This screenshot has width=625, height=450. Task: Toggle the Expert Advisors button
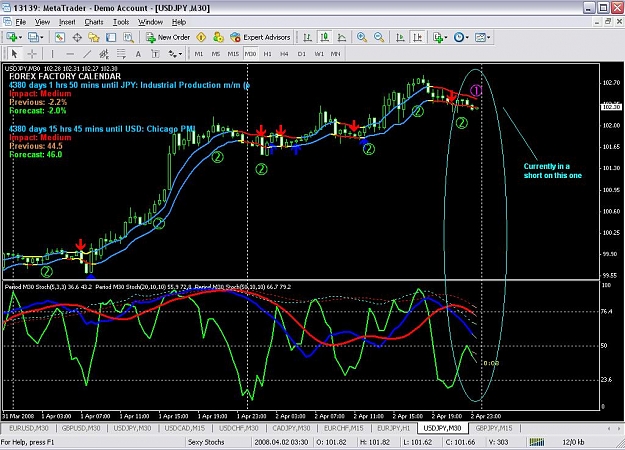coord(260,37)
